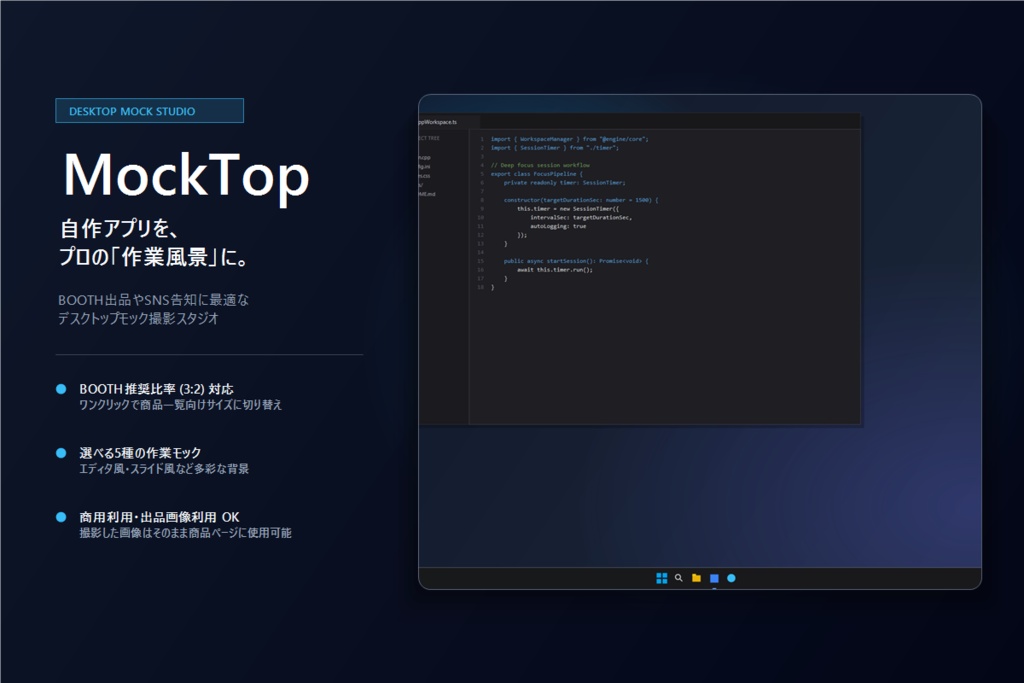Click 'エディタ風・スライド風など多彩な背景' description
The height and width of the screenshot is (683, 1024).
coord(164,469)
